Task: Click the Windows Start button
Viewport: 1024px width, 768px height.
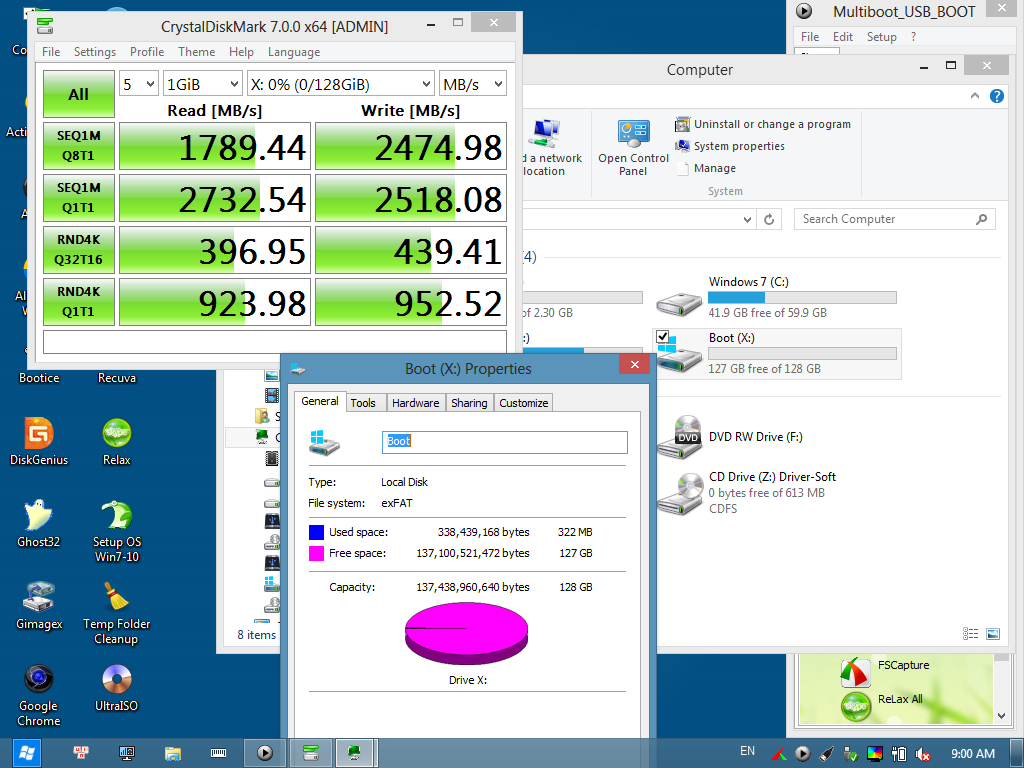Action: (25, 753)
